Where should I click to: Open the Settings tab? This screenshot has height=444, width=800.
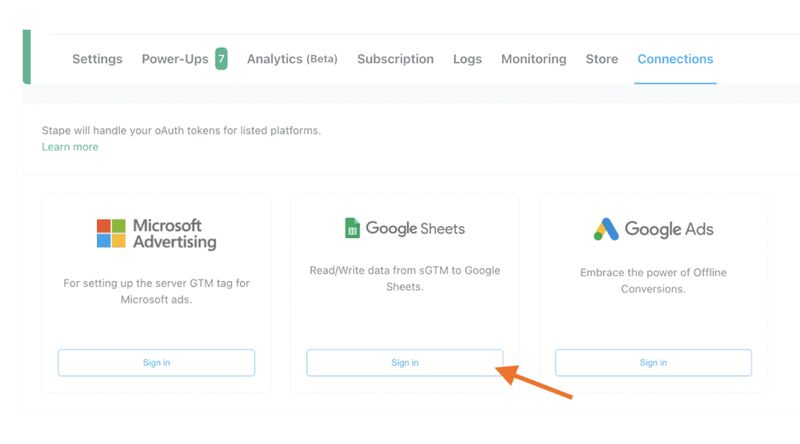(97, 59)
